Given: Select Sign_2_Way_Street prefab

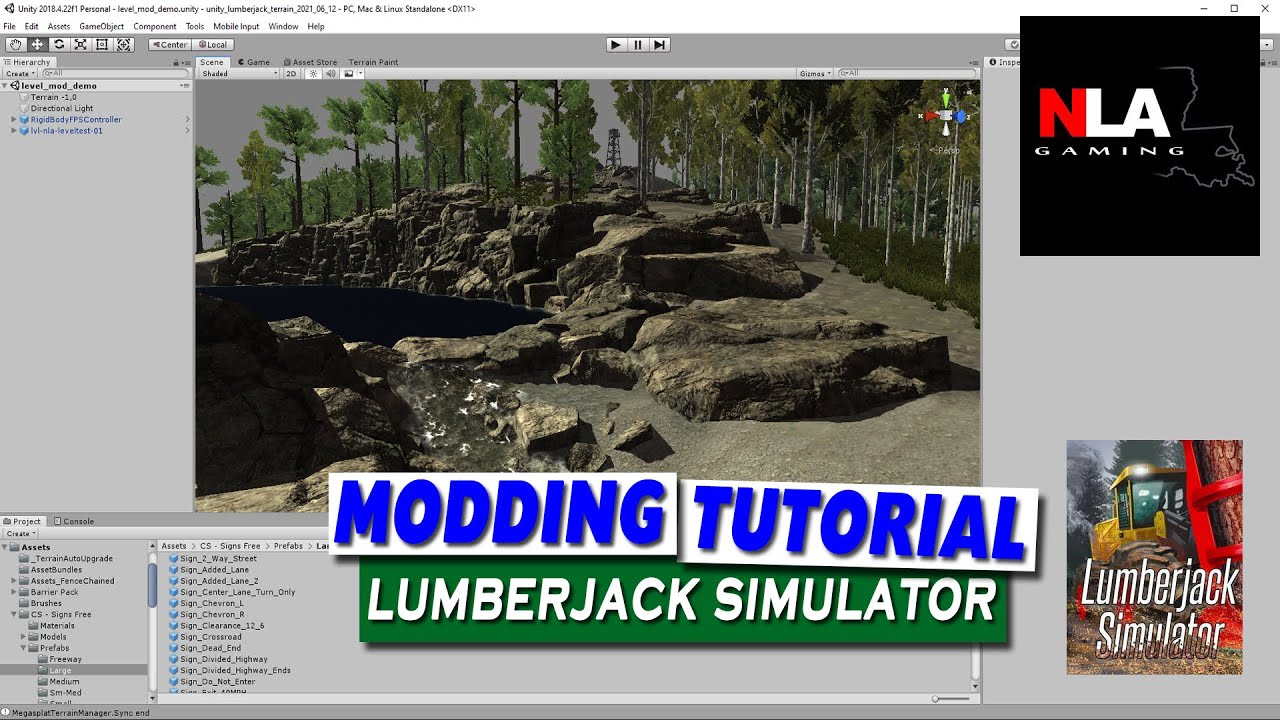Looking at the screenshot, I should [213, 558].
